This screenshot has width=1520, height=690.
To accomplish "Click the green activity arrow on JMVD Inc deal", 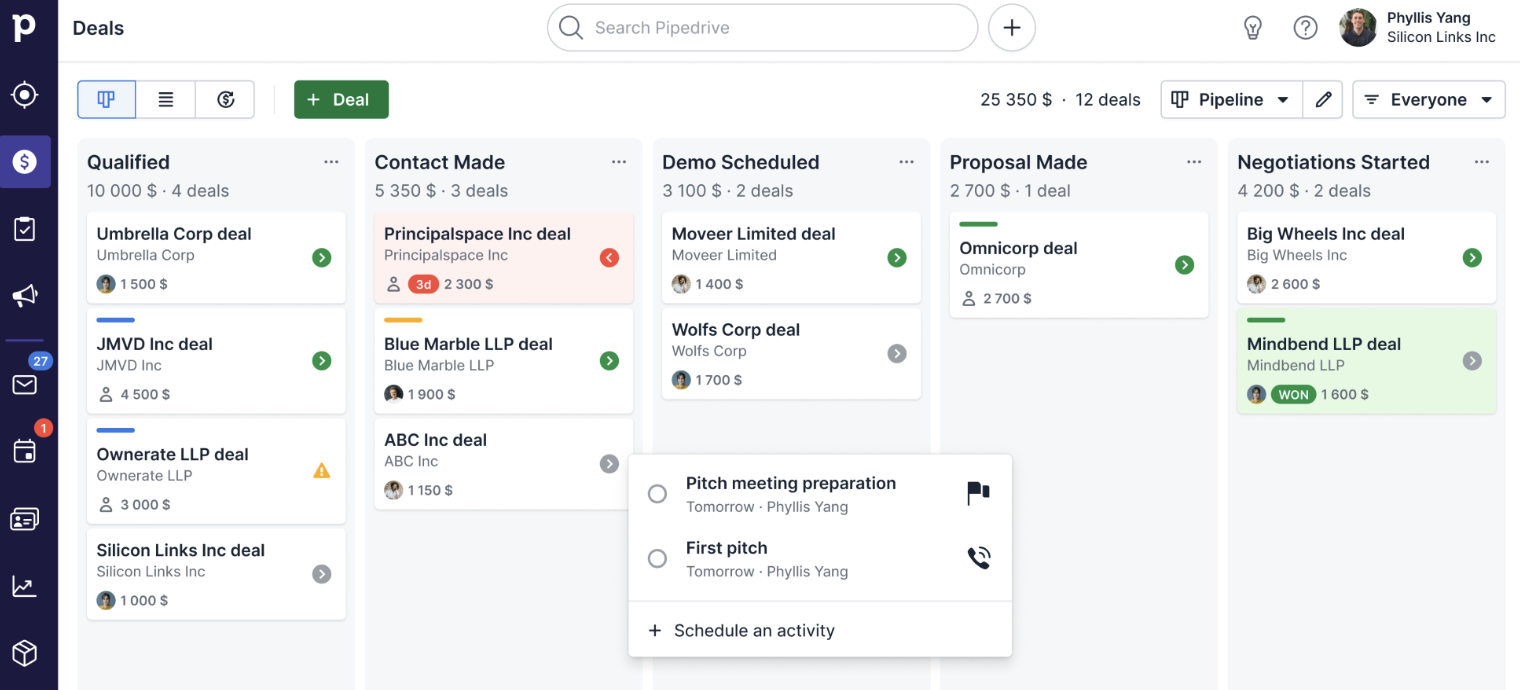I will [x=321, y=361].
